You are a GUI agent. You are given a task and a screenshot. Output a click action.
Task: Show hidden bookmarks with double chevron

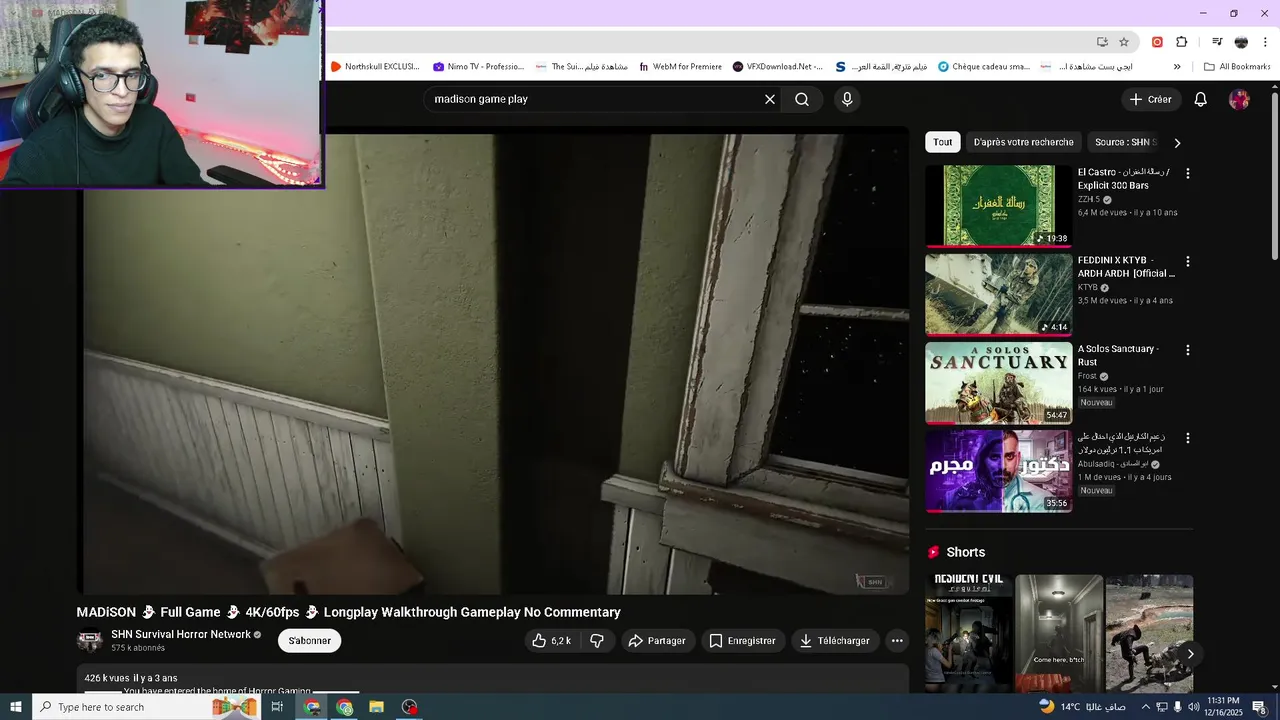[1177, 67]
